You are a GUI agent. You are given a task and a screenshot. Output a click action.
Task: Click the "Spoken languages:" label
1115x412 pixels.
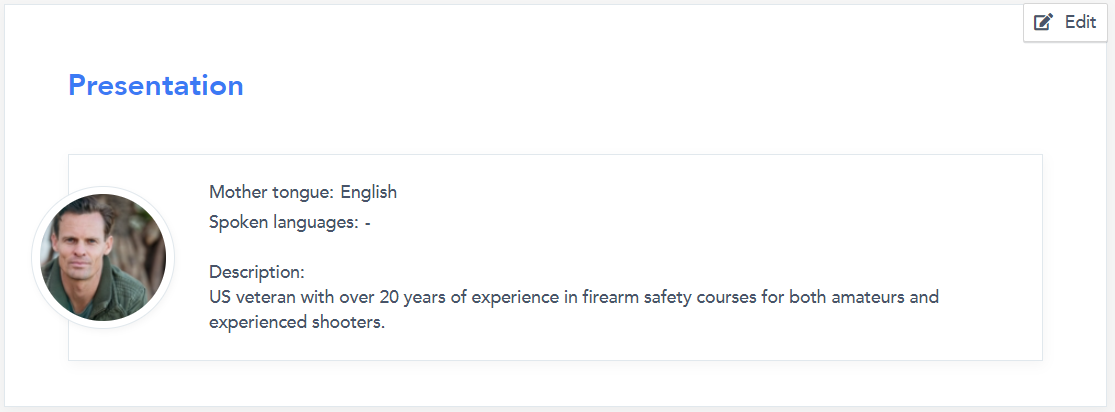(283, 222)
